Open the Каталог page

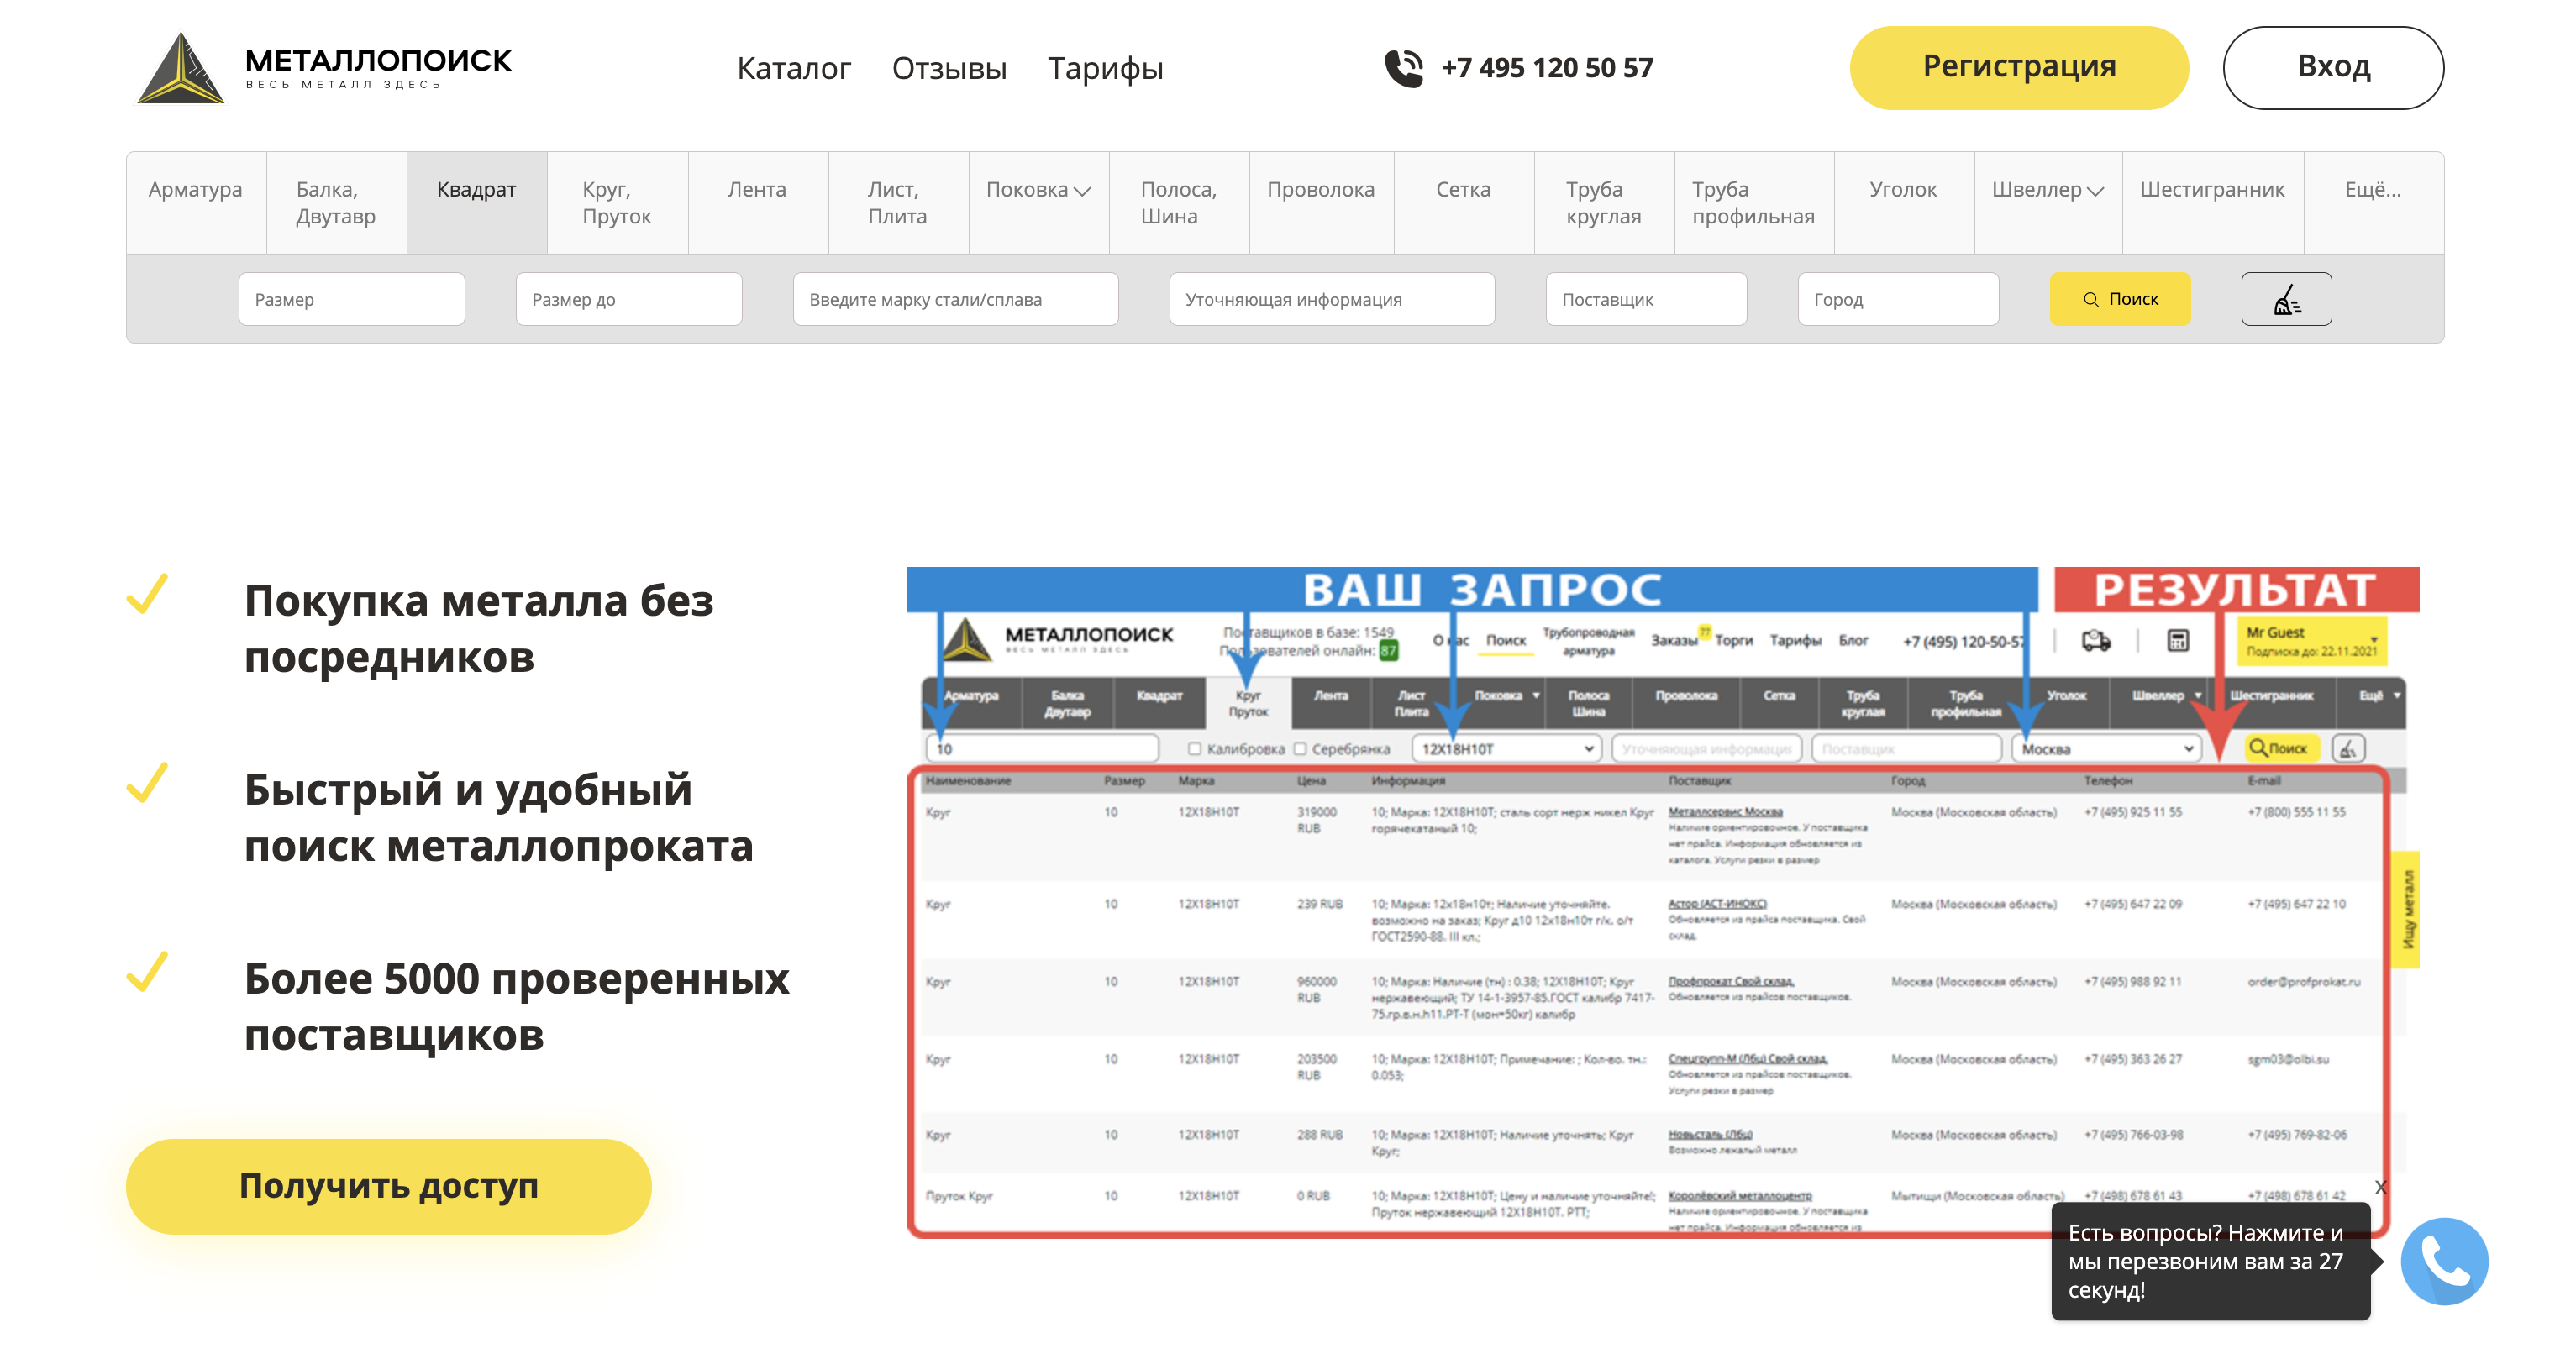pyautogui.click(x=793, y=68)
